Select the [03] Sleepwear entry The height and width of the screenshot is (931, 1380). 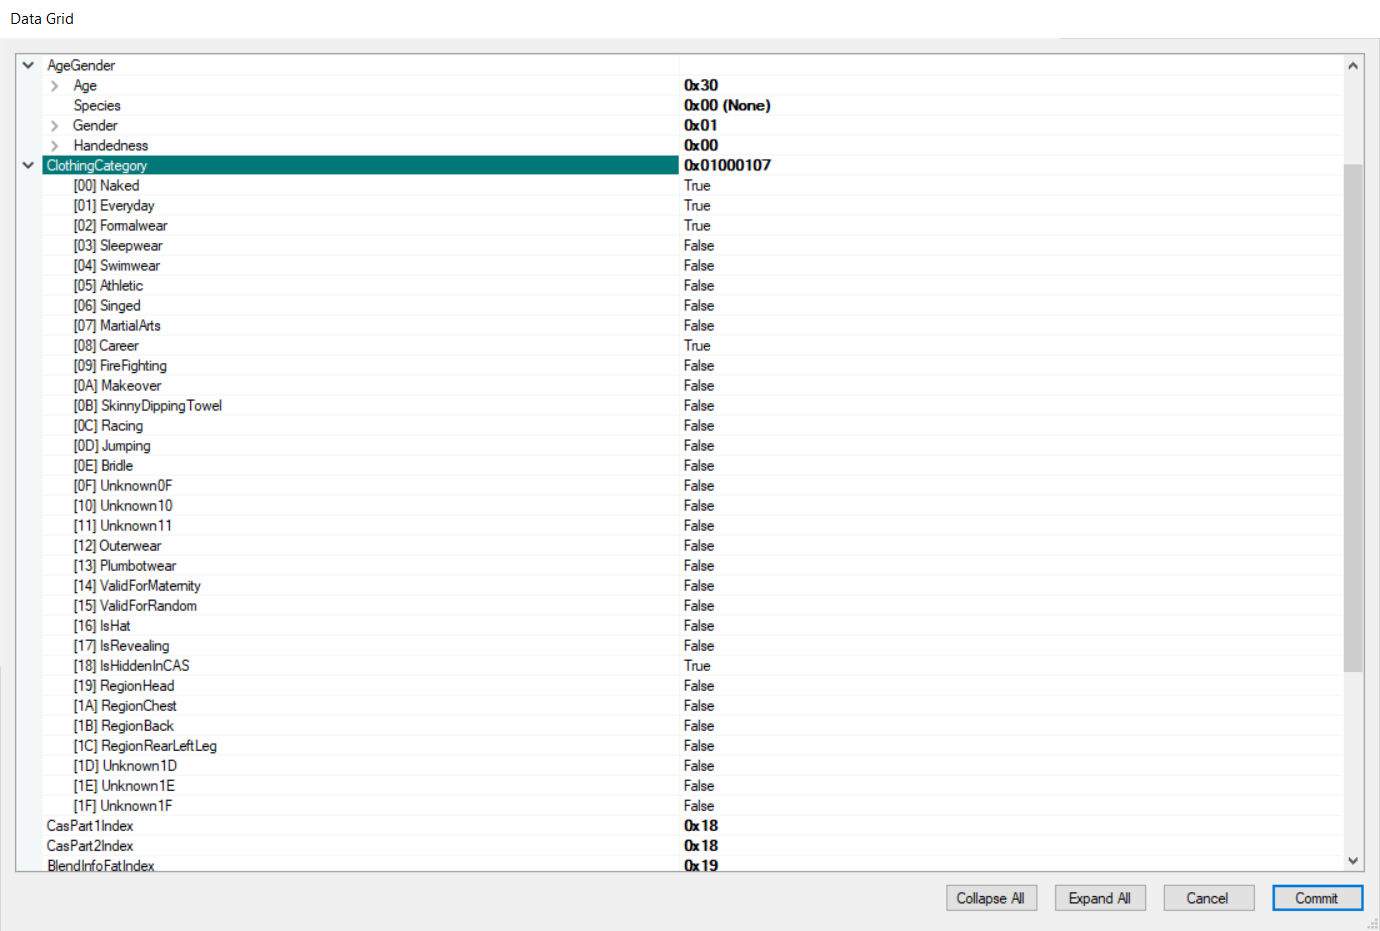click(119, 245)
